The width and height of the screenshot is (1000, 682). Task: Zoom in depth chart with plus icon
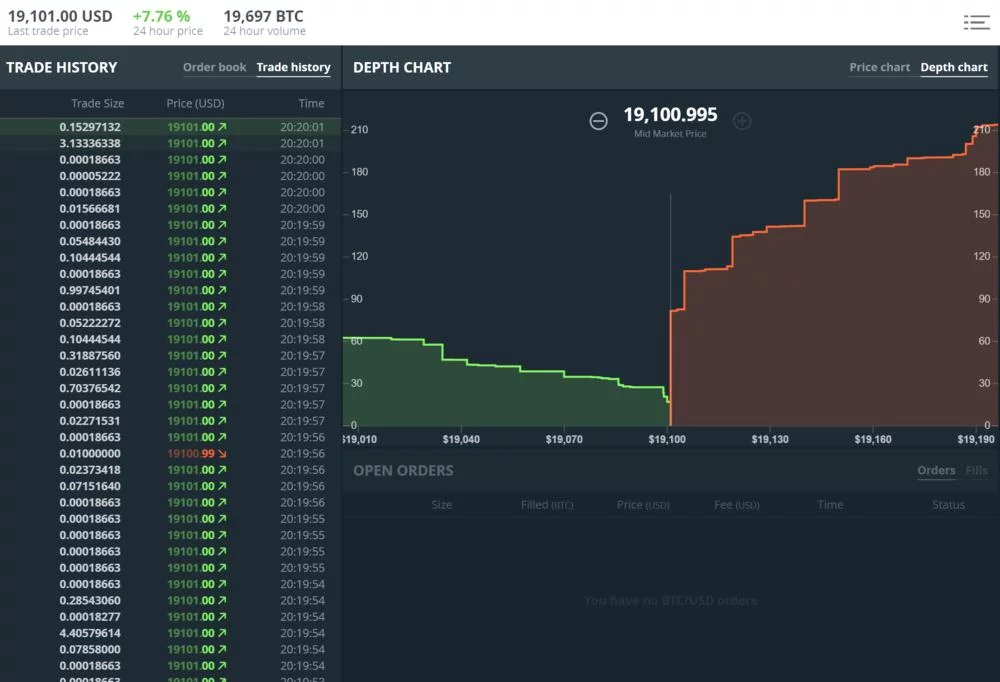coord(742,121)
